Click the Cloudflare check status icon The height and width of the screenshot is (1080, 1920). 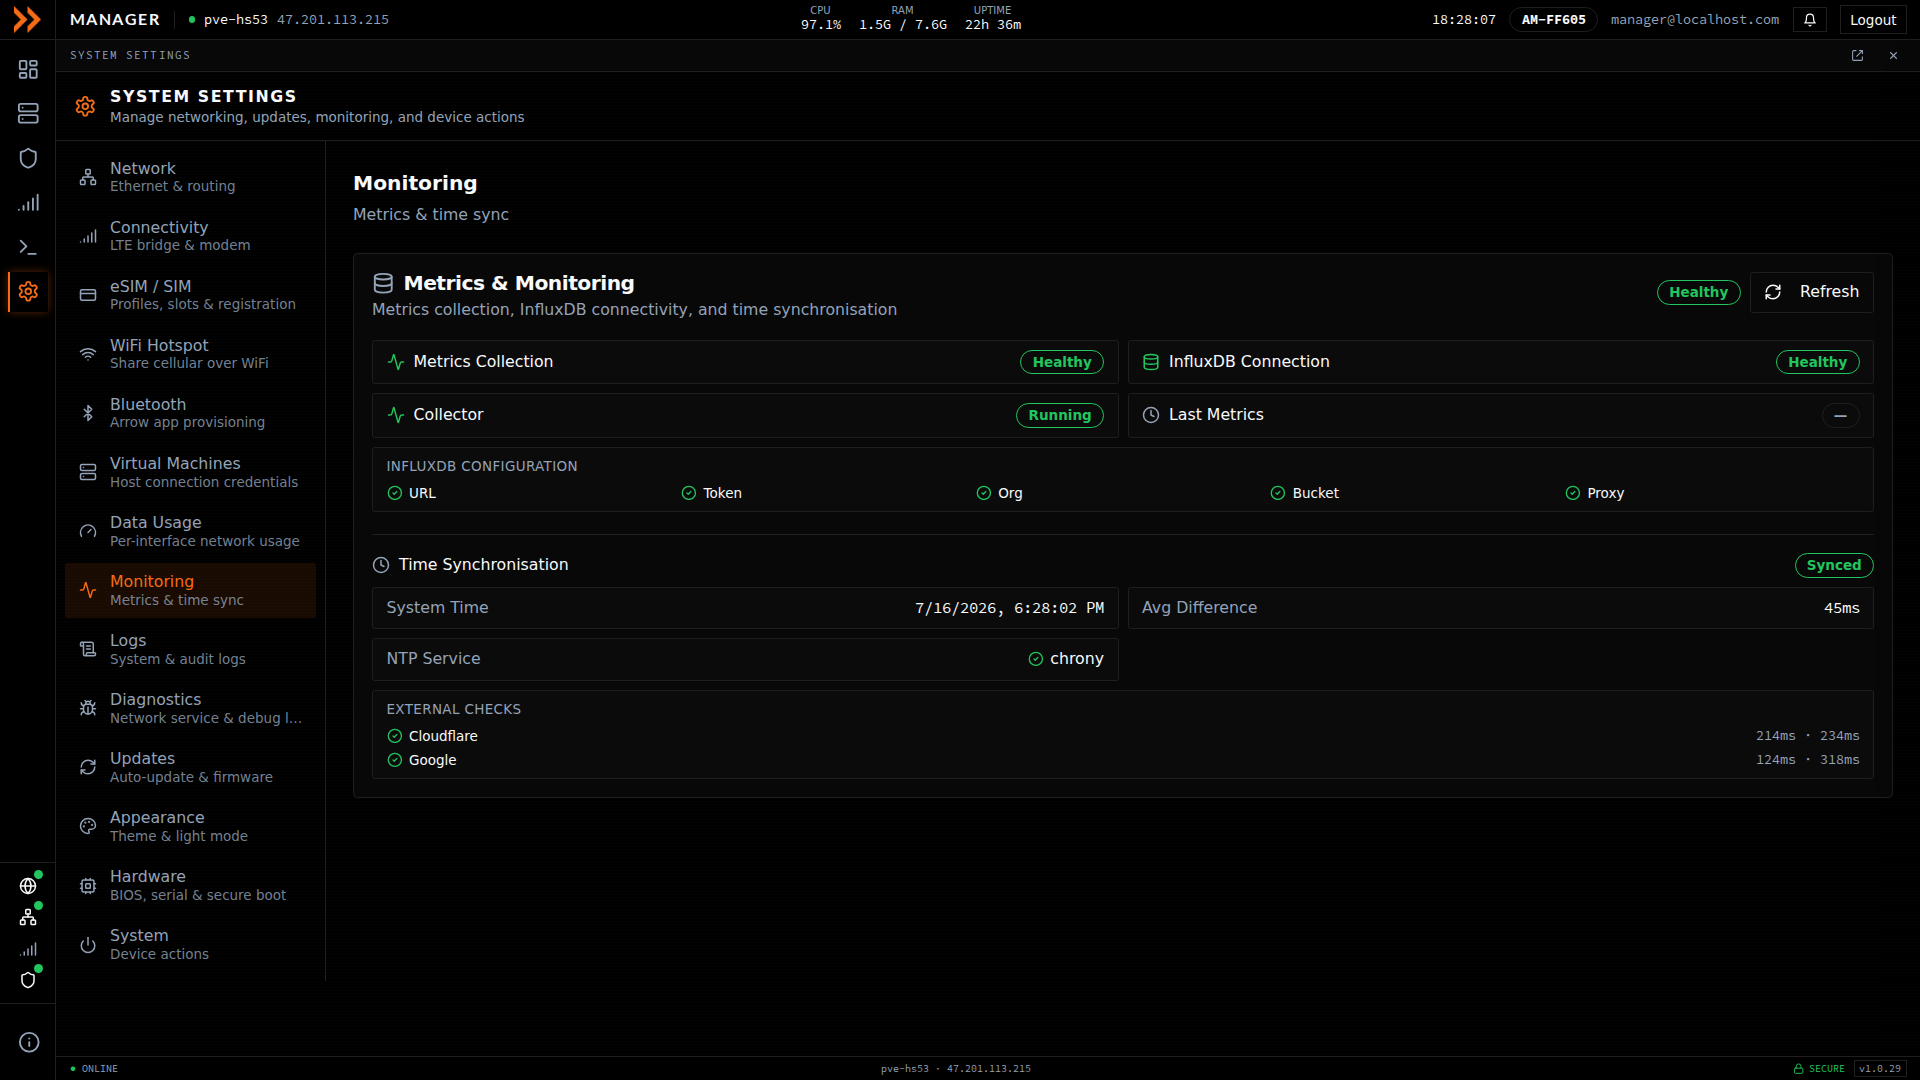[x=395, y=736]
